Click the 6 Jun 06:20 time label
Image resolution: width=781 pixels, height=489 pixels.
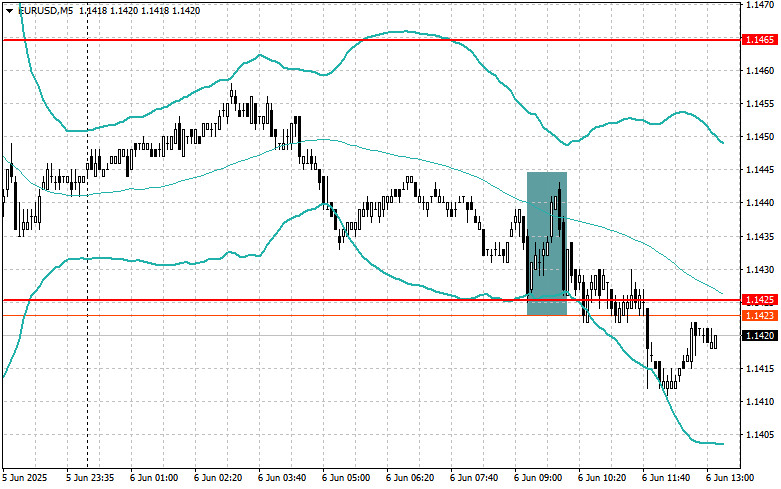point(410,478)
